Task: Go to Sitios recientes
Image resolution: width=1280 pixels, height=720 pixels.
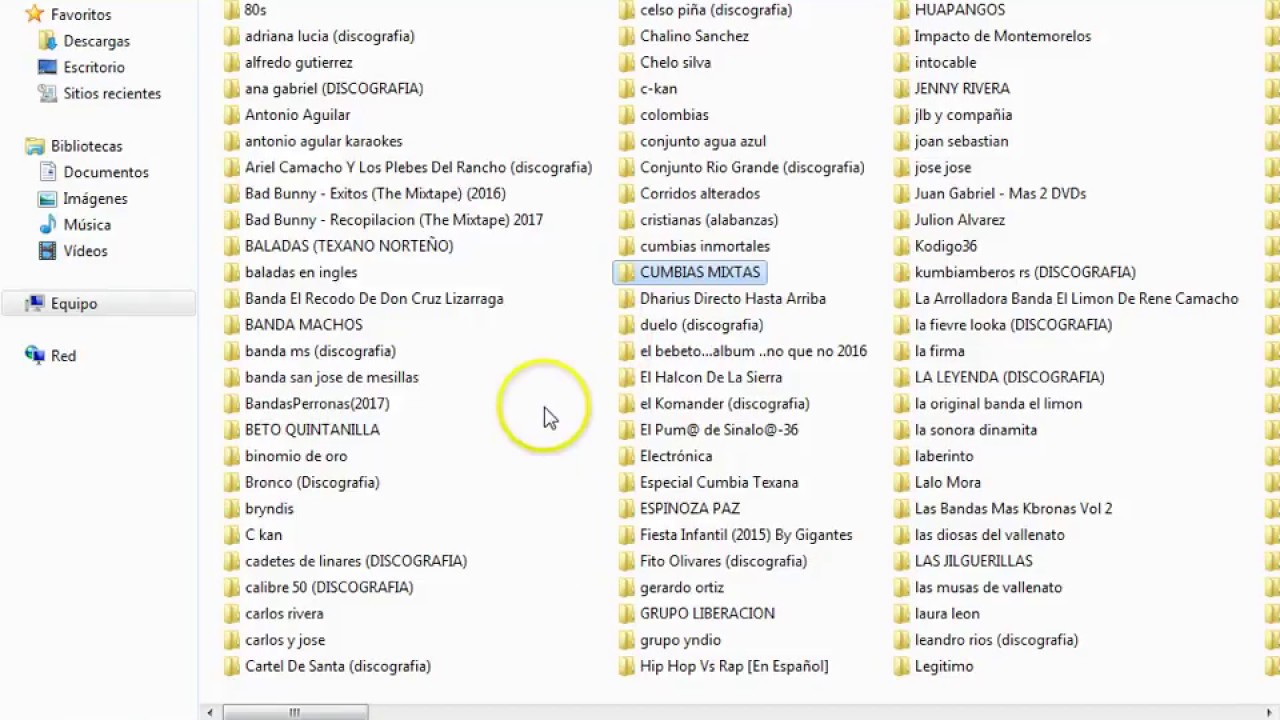Action: tap(112, 93)
